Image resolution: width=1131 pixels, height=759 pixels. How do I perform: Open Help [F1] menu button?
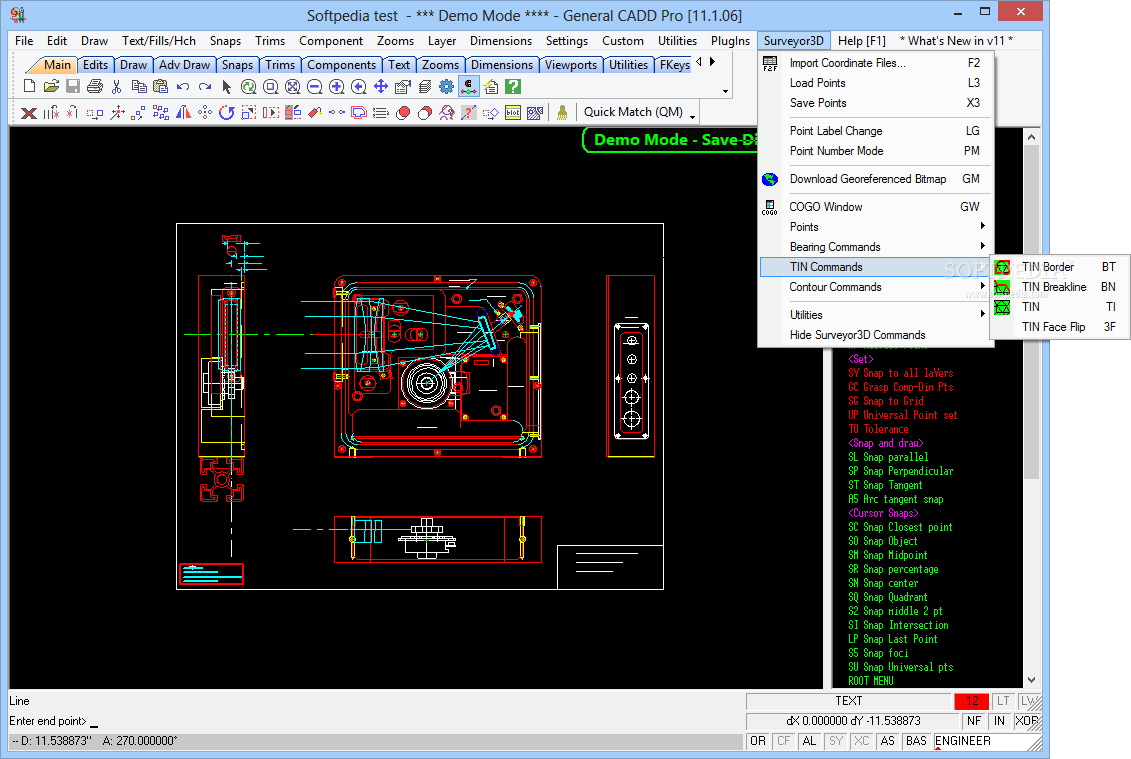coord(862,41)
